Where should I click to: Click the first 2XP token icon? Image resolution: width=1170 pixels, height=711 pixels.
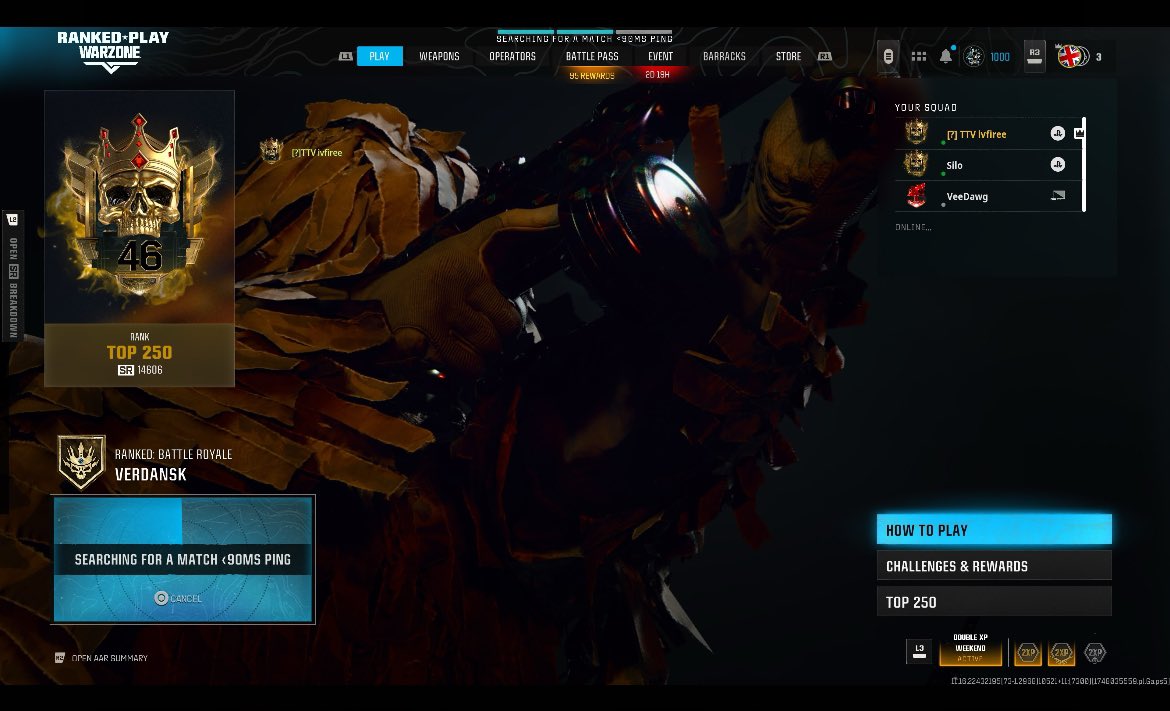[x=1028, y=653]
